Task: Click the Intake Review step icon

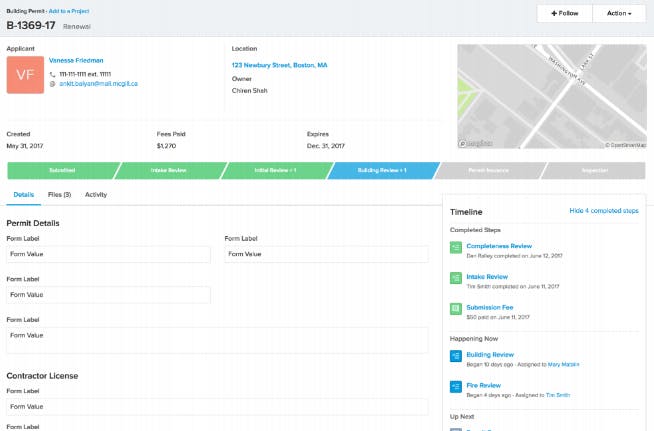Action: 456,278
